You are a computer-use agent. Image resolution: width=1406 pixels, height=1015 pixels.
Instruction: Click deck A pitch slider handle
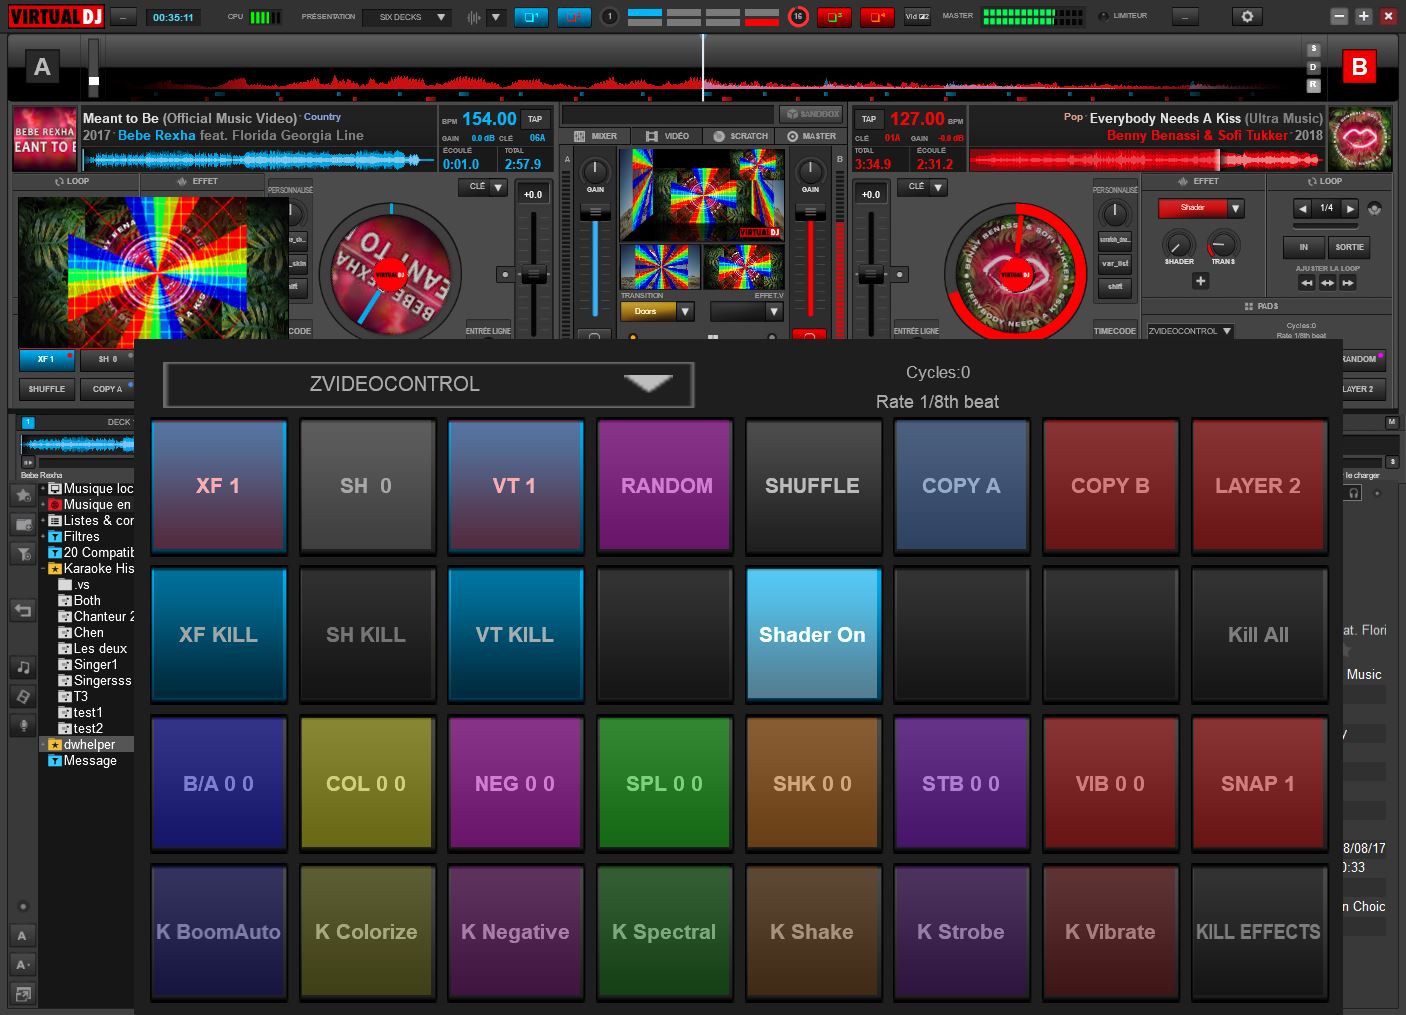[534, 274]
